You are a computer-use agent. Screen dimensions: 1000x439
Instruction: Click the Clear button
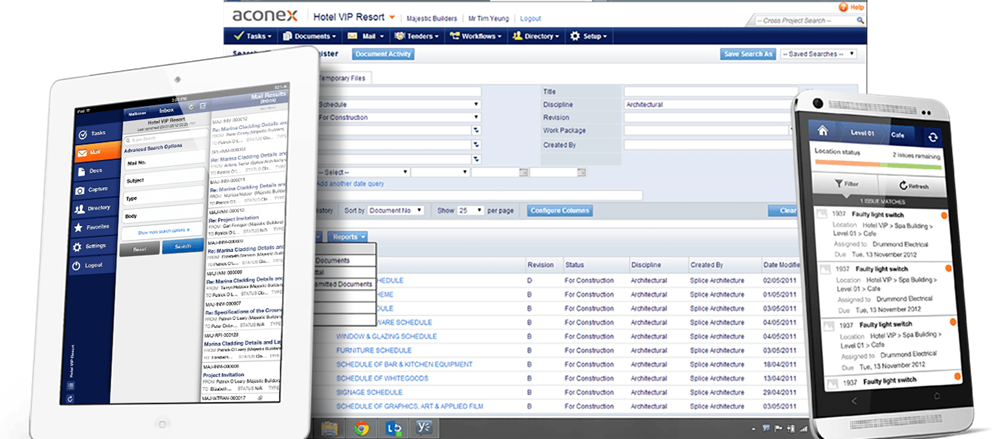point(783,211)
